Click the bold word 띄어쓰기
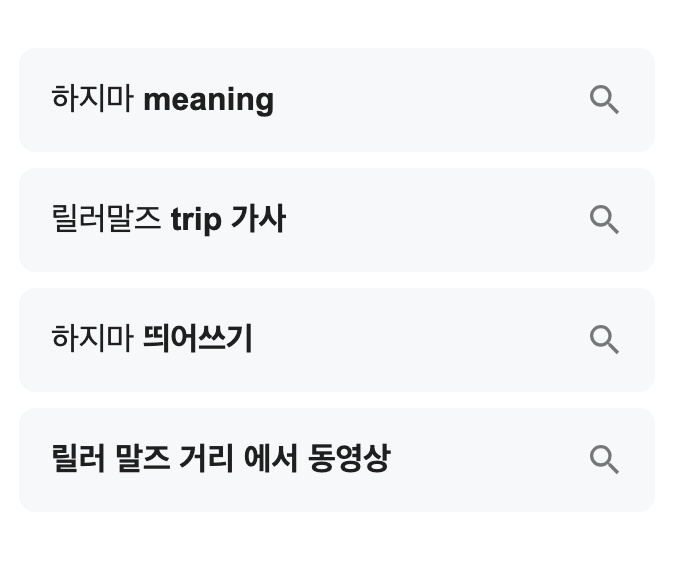696x572 pixels. (198, 339)
